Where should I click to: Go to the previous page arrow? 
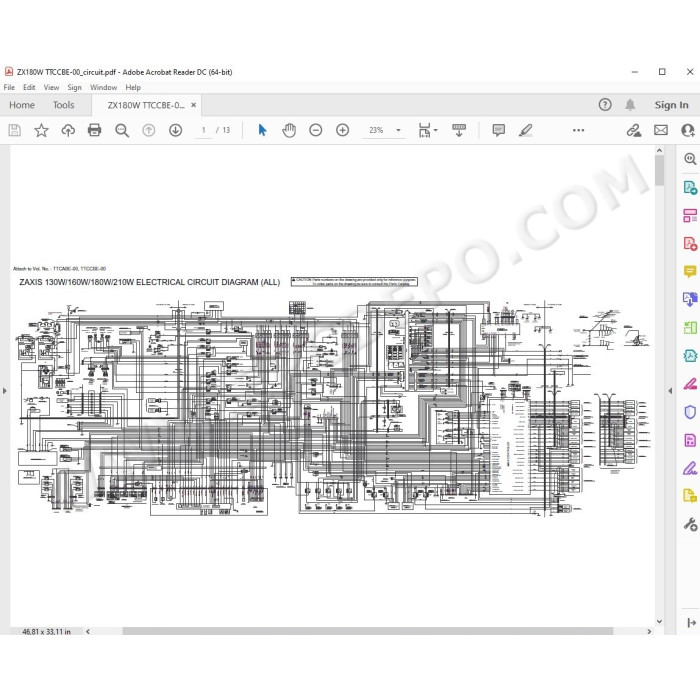pos(149,130)
